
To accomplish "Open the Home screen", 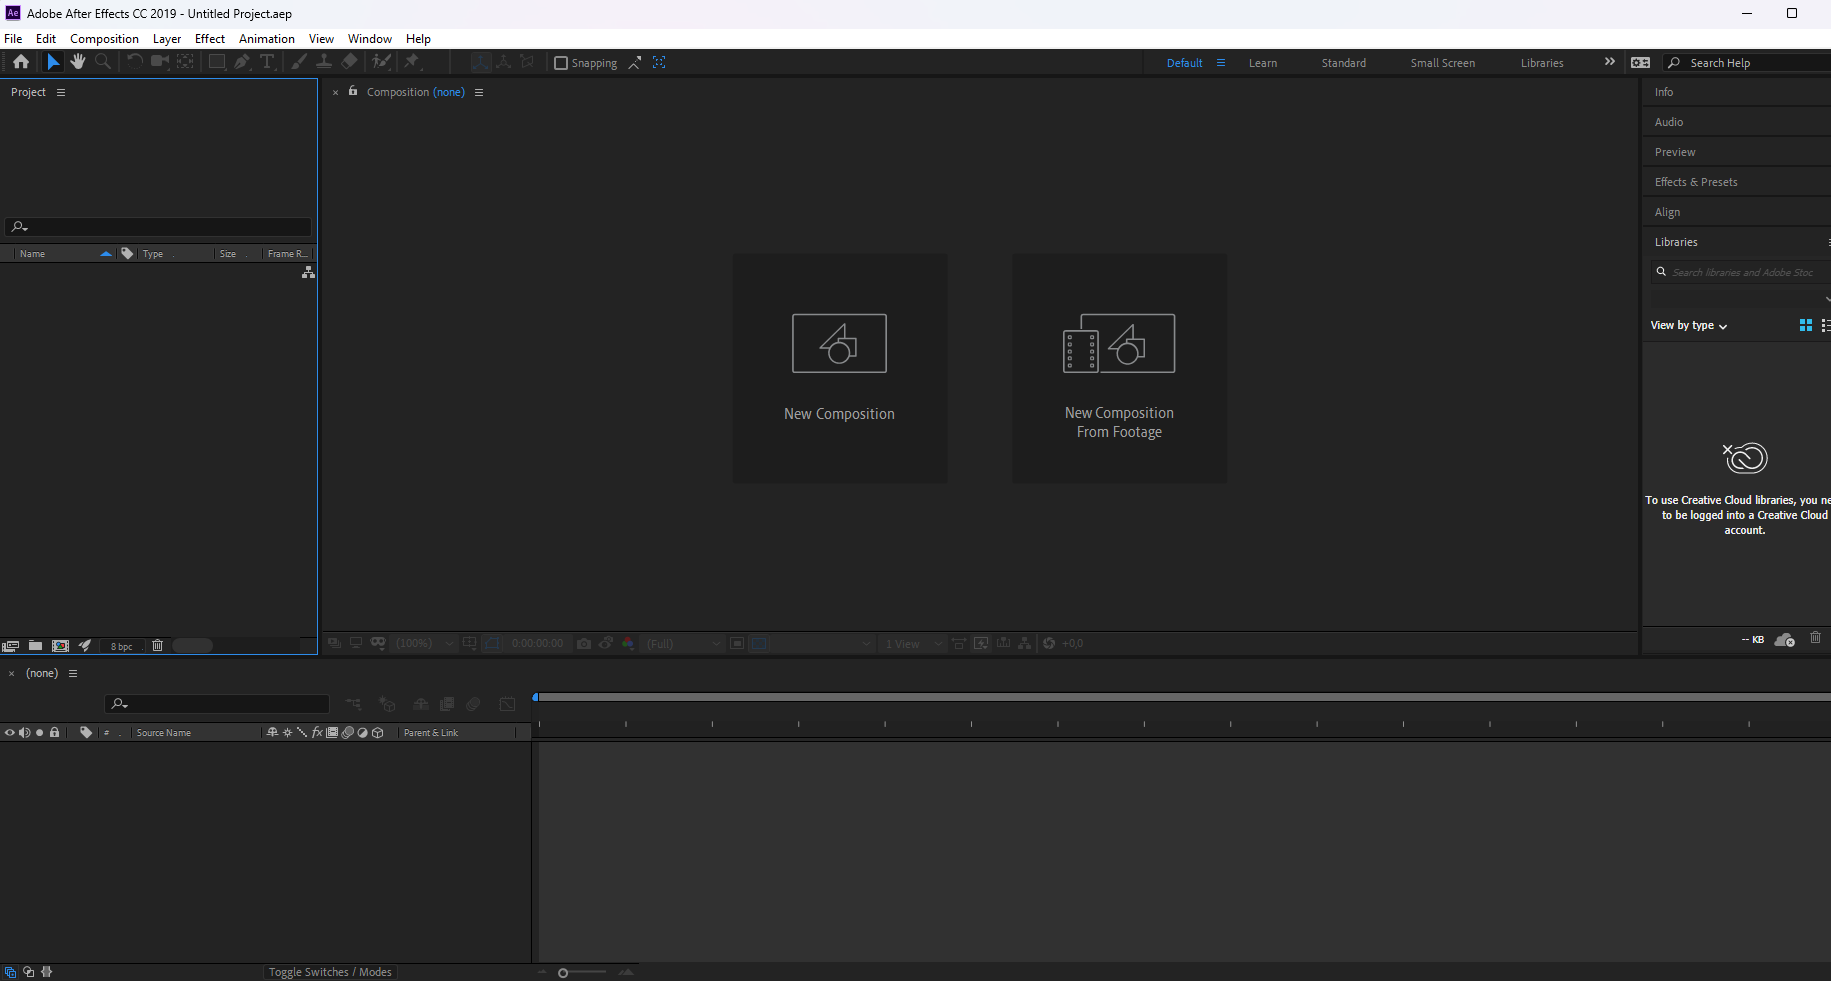I will (21, 61).
